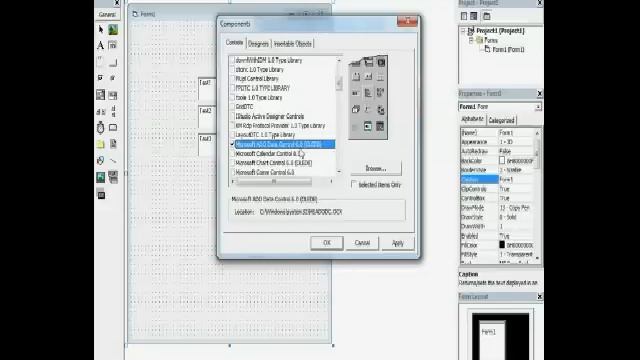Select the BorderStyle property row
The image size is (640, 360).
pyautogui.click(x=497, y=170)
